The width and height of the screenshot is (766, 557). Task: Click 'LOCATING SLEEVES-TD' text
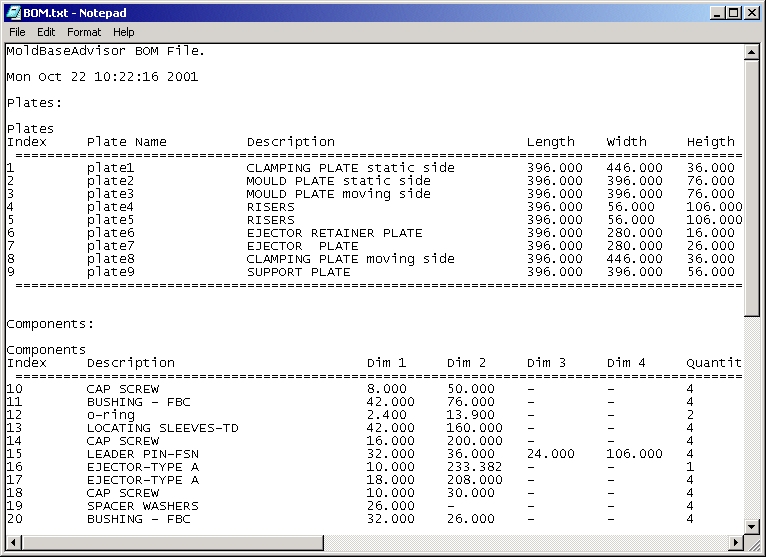163,428
